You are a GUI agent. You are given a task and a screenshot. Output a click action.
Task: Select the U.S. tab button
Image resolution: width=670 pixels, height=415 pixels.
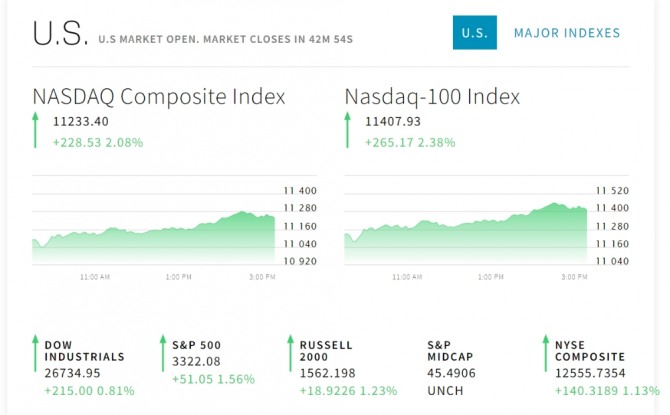[x=474, y=33]
